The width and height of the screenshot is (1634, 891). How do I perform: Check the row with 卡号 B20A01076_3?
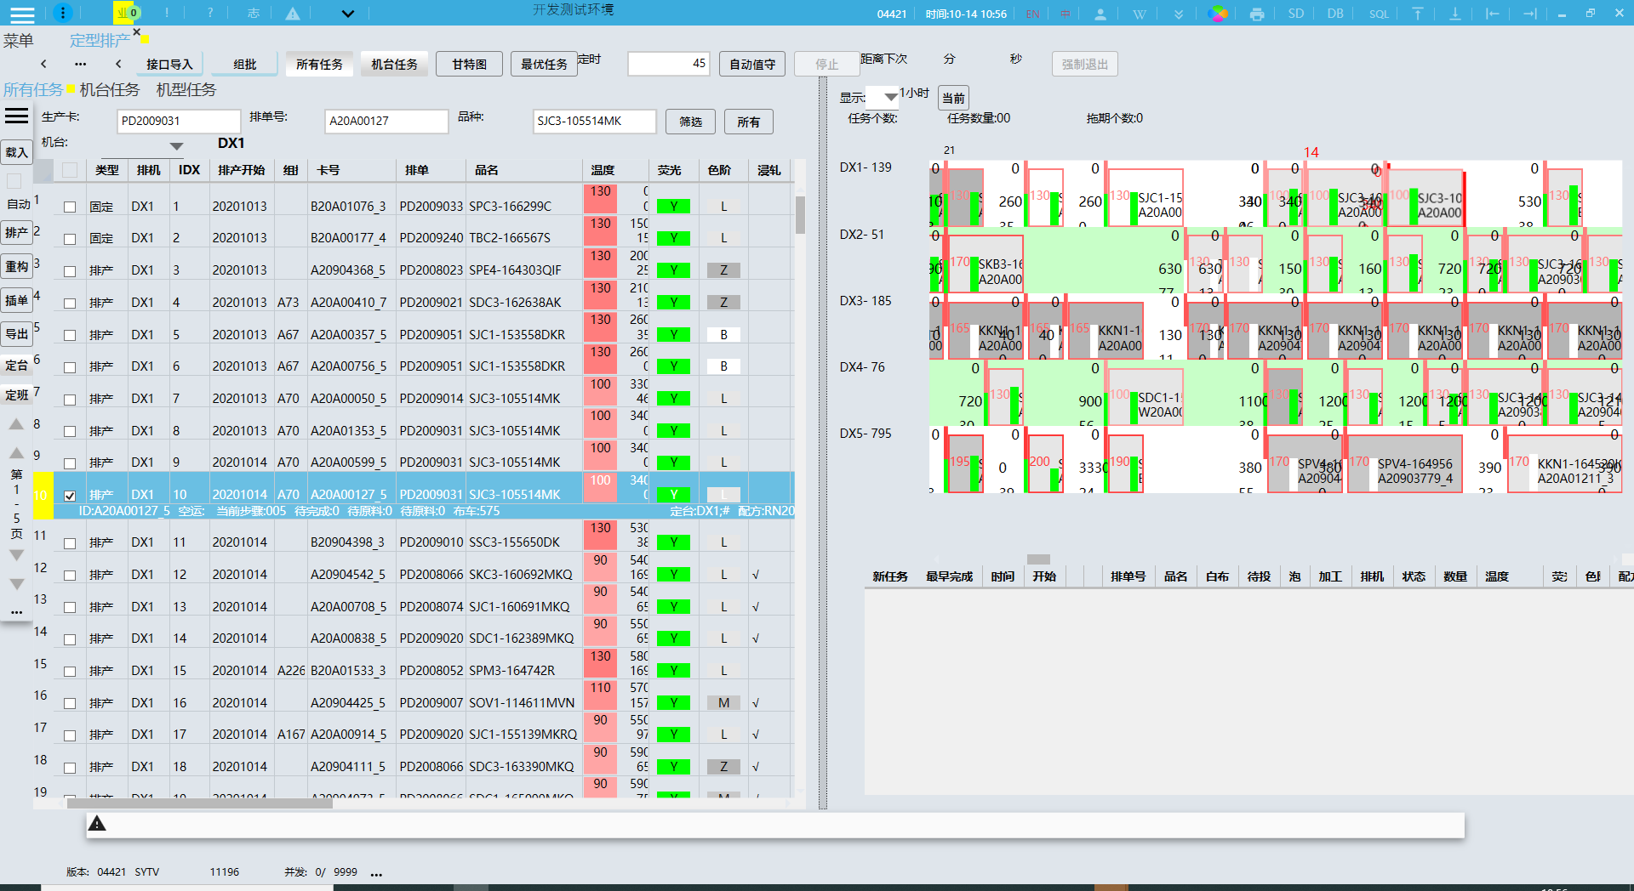point(70,207)
